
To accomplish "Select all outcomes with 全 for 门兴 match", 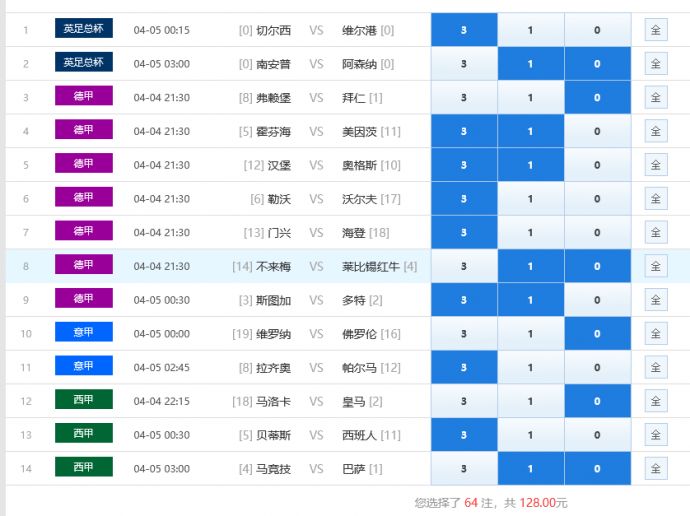I will [656, 233].
